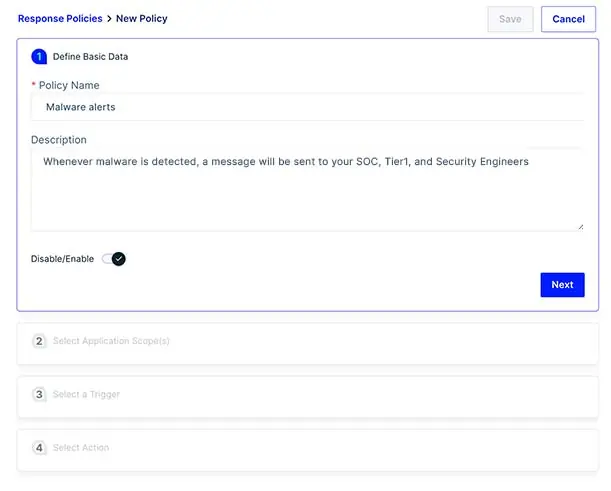Image resolution: width=611 pixels, height=491 pixels.
Task: Select the New Policy breadcrumb item
Action: (x=141, y=19)
